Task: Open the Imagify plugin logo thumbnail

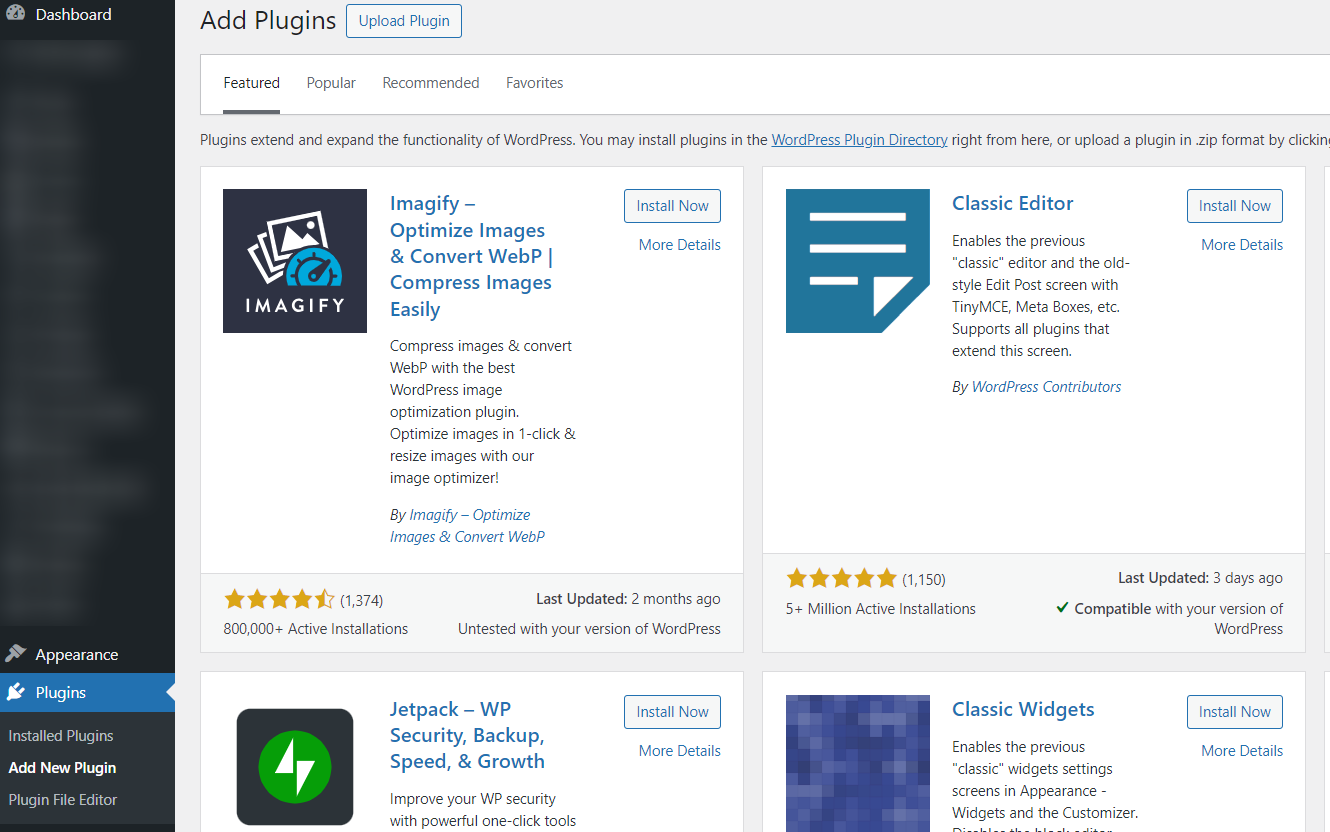Action: coord(295,261)
